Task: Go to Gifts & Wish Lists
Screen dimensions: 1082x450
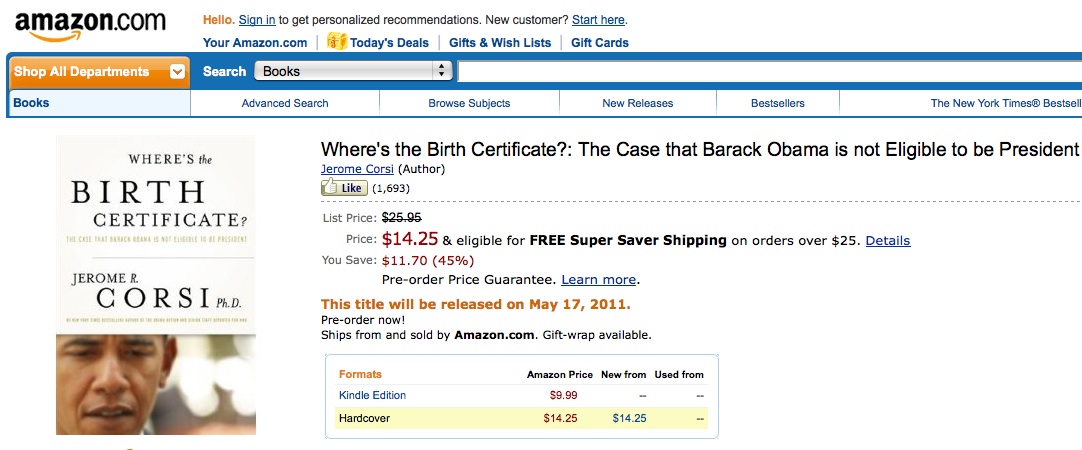Action: [x=500, y=43]
